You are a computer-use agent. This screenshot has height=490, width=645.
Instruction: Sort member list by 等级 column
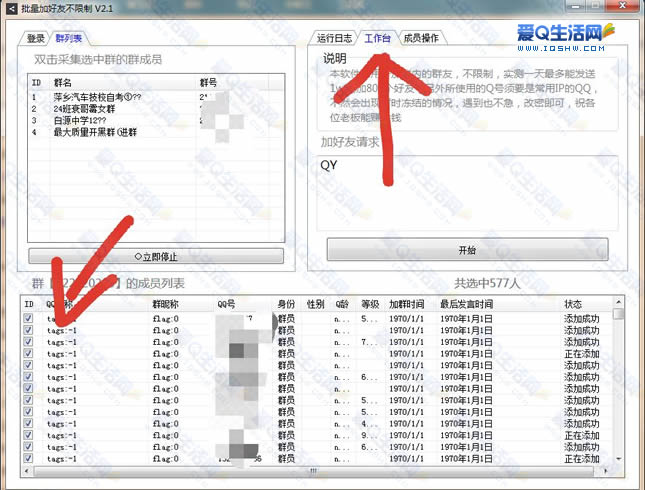(x=372, y=304)
